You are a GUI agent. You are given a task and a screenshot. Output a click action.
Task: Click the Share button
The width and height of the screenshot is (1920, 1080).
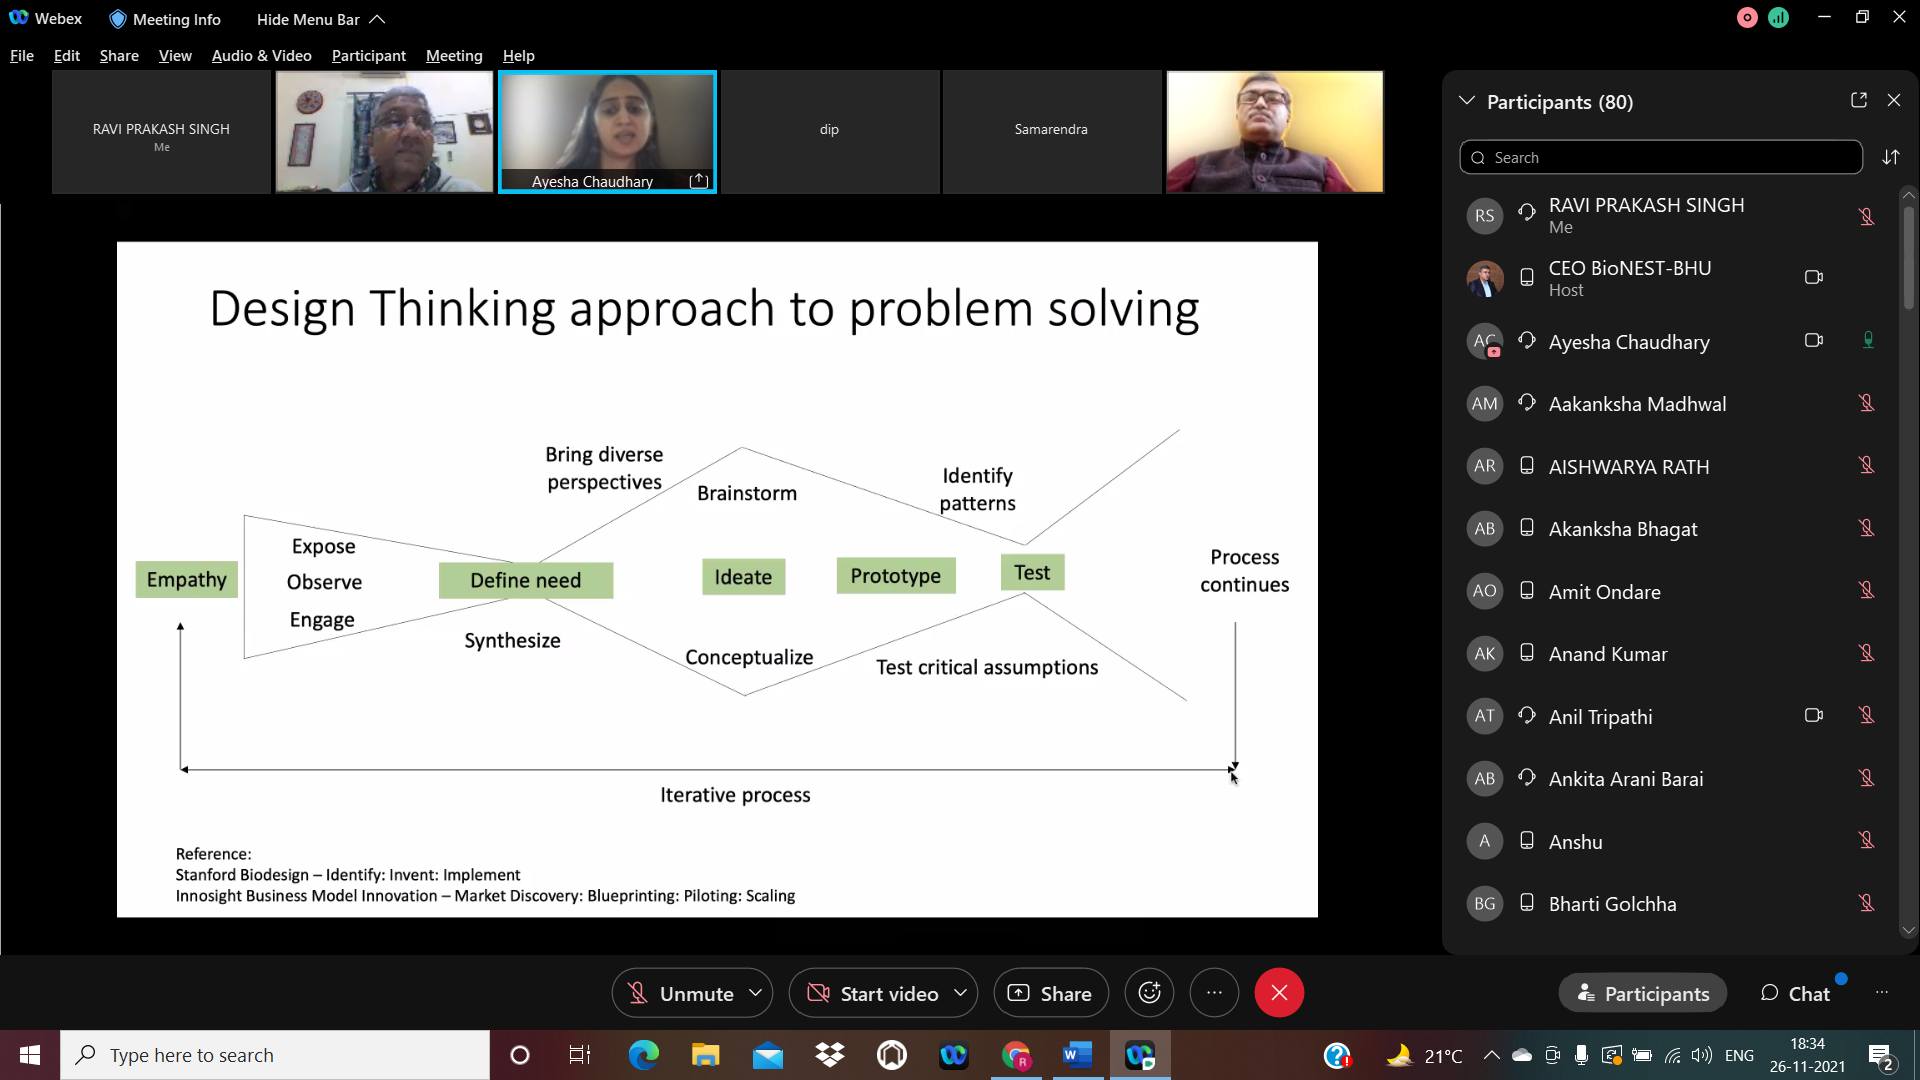(x=1050, y=993)
